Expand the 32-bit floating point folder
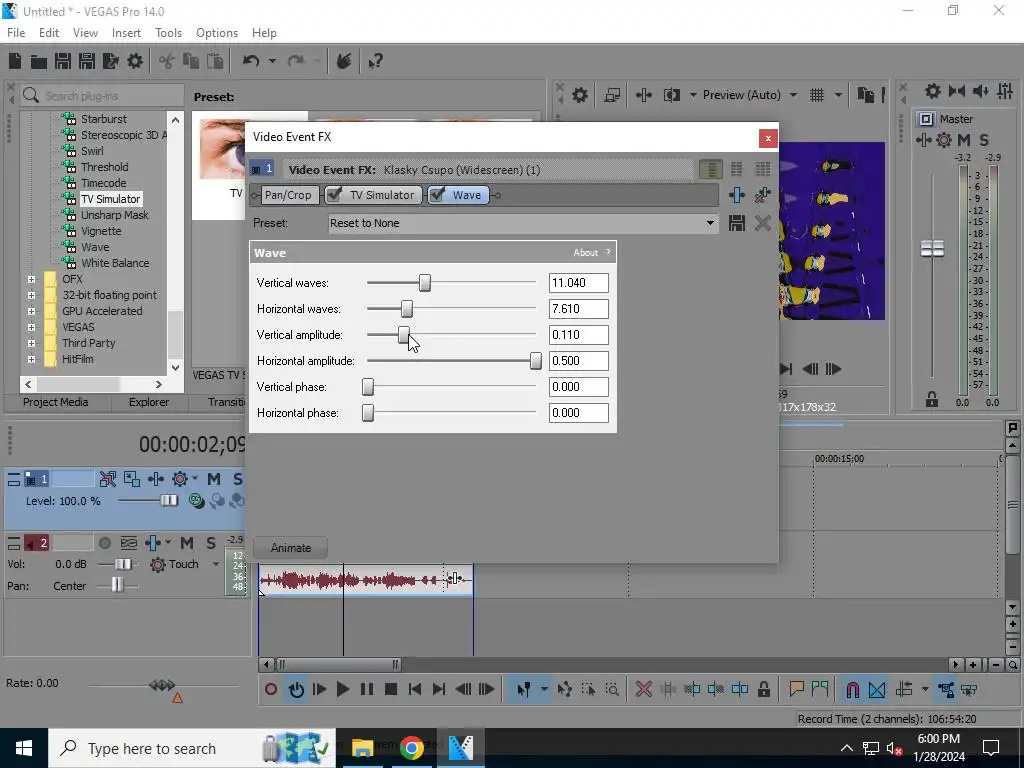 tap(31, 295)
